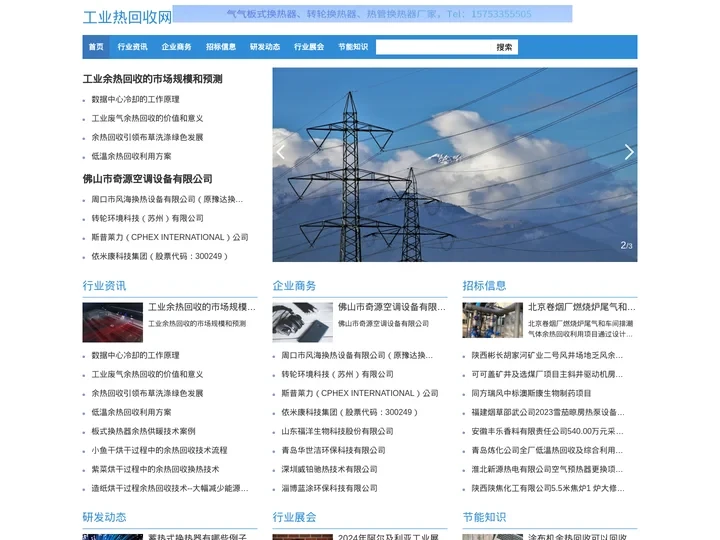The width and height of the screenshot is (720, 540).
Task: Open 余热回收引领布草洗涤绿色发展 in top list
Action: [147, 137]
